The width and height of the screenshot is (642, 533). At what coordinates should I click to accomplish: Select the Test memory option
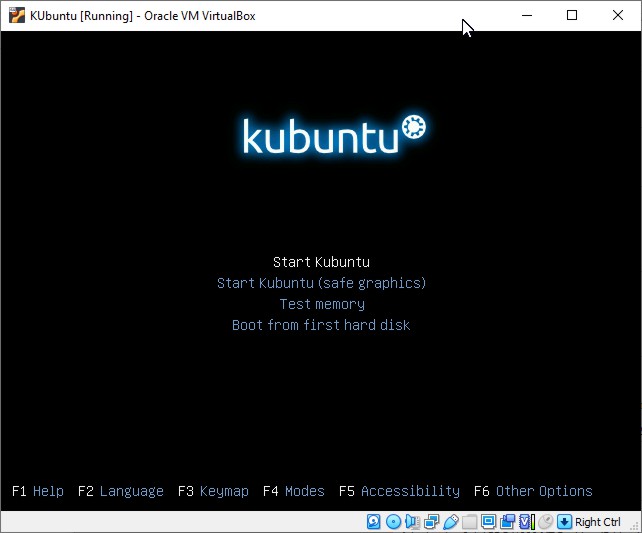click(322, 304)
